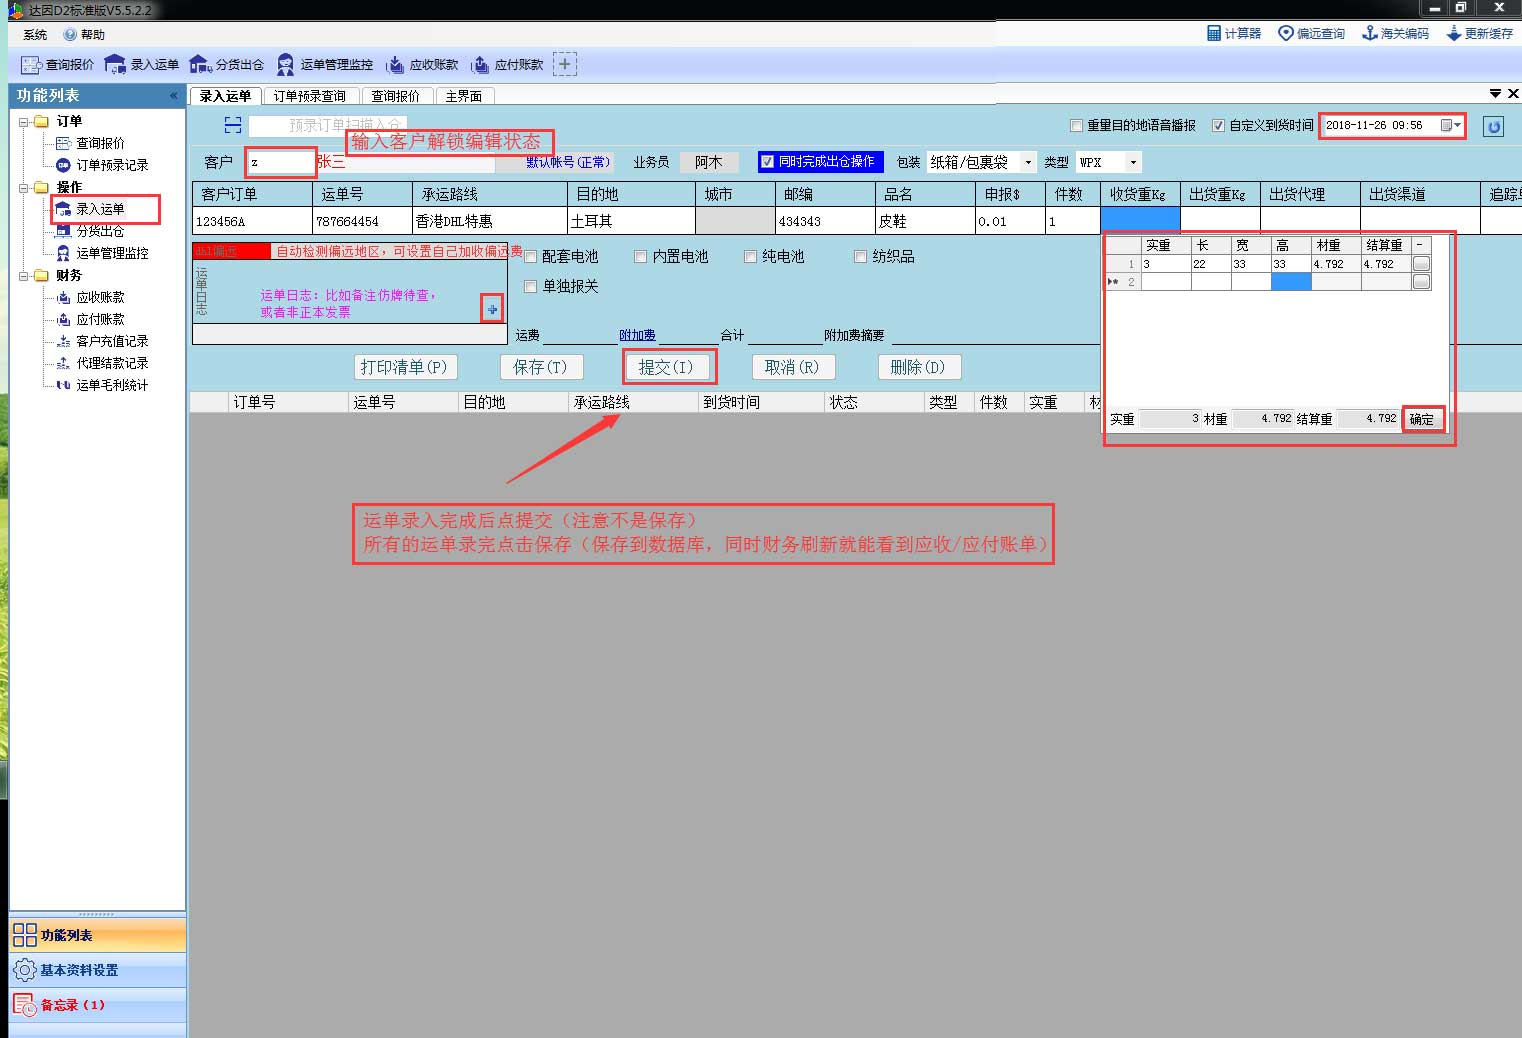The width and height of the screenshot is (1522, 1038).
Task: Click the 查询报价 toolbar icon
Action: 32,65
